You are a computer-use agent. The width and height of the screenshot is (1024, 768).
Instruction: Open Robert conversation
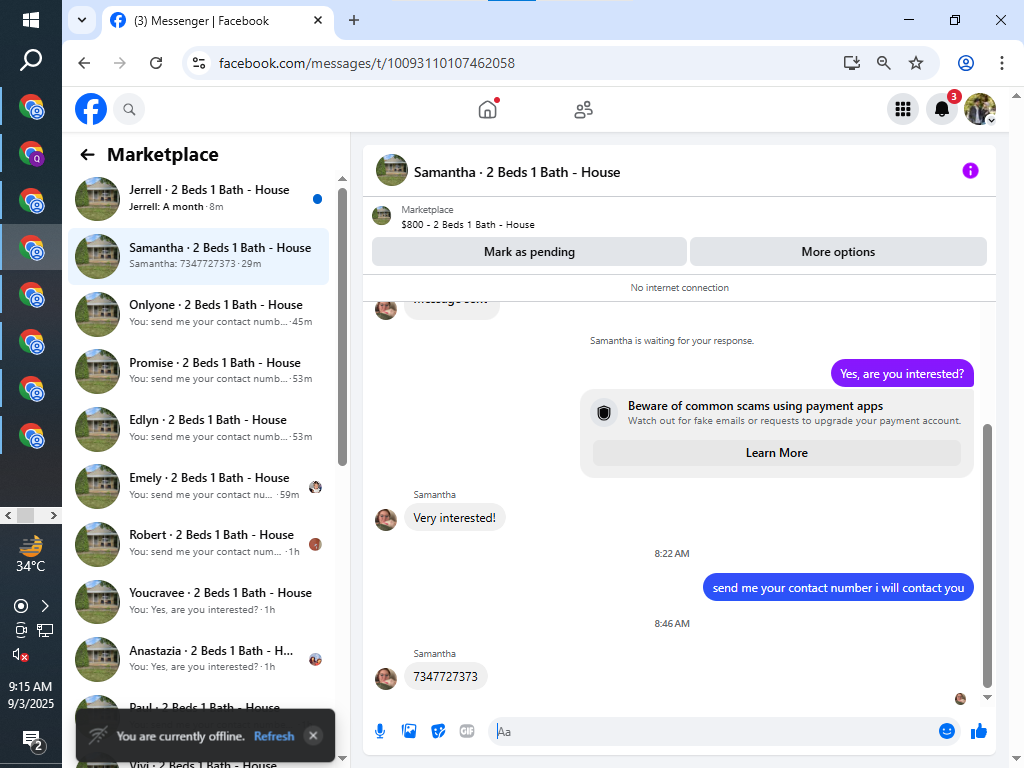tap(199, 543)
